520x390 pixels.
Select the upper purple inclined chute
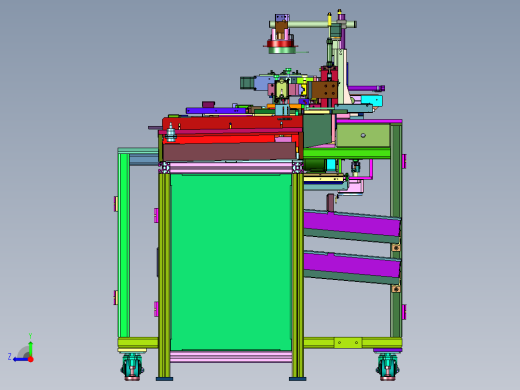352,223
